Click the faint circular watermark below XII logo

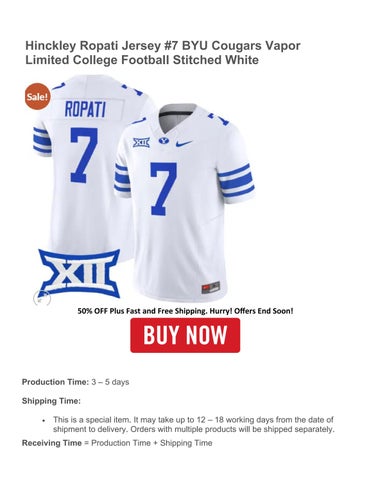[x=41, y=298]
